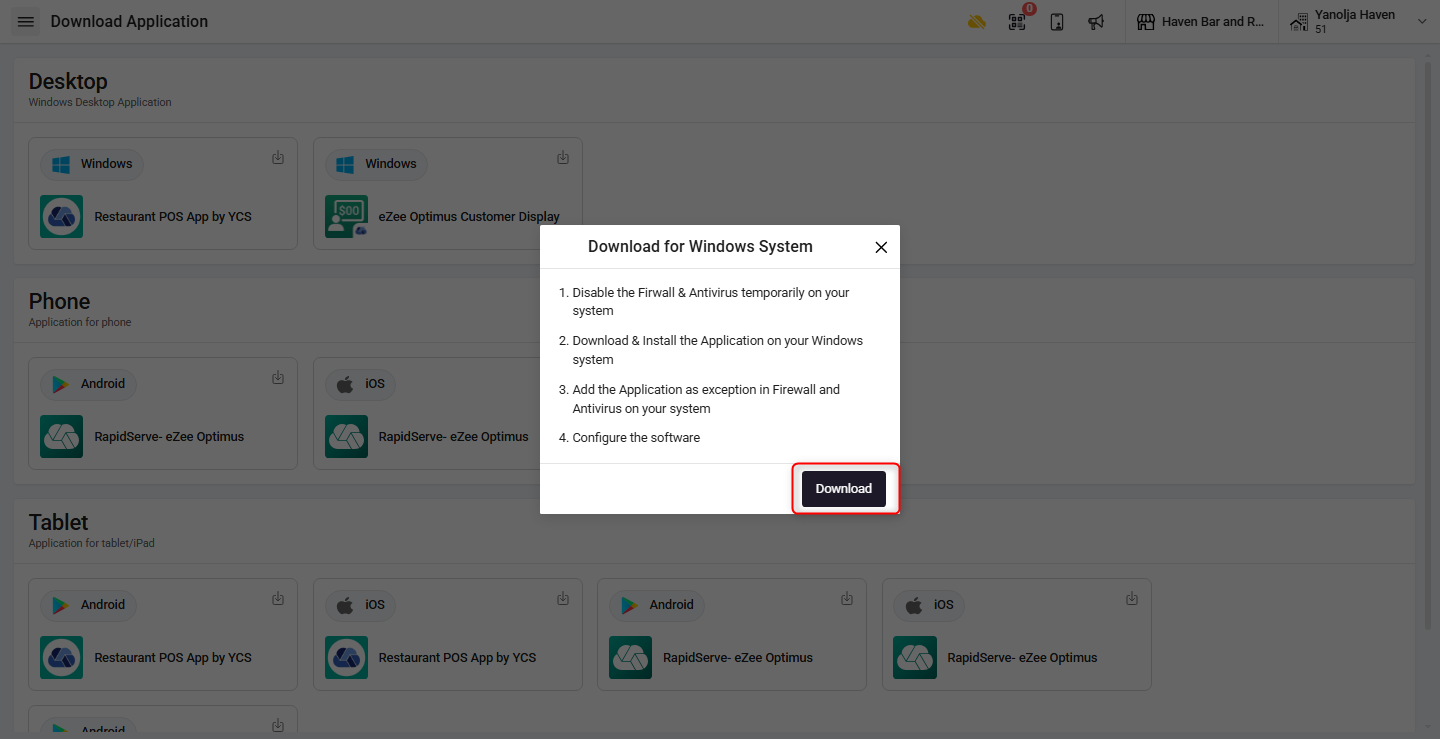Click the Windows chip on Restaurant POS App card

click(92, 164)
